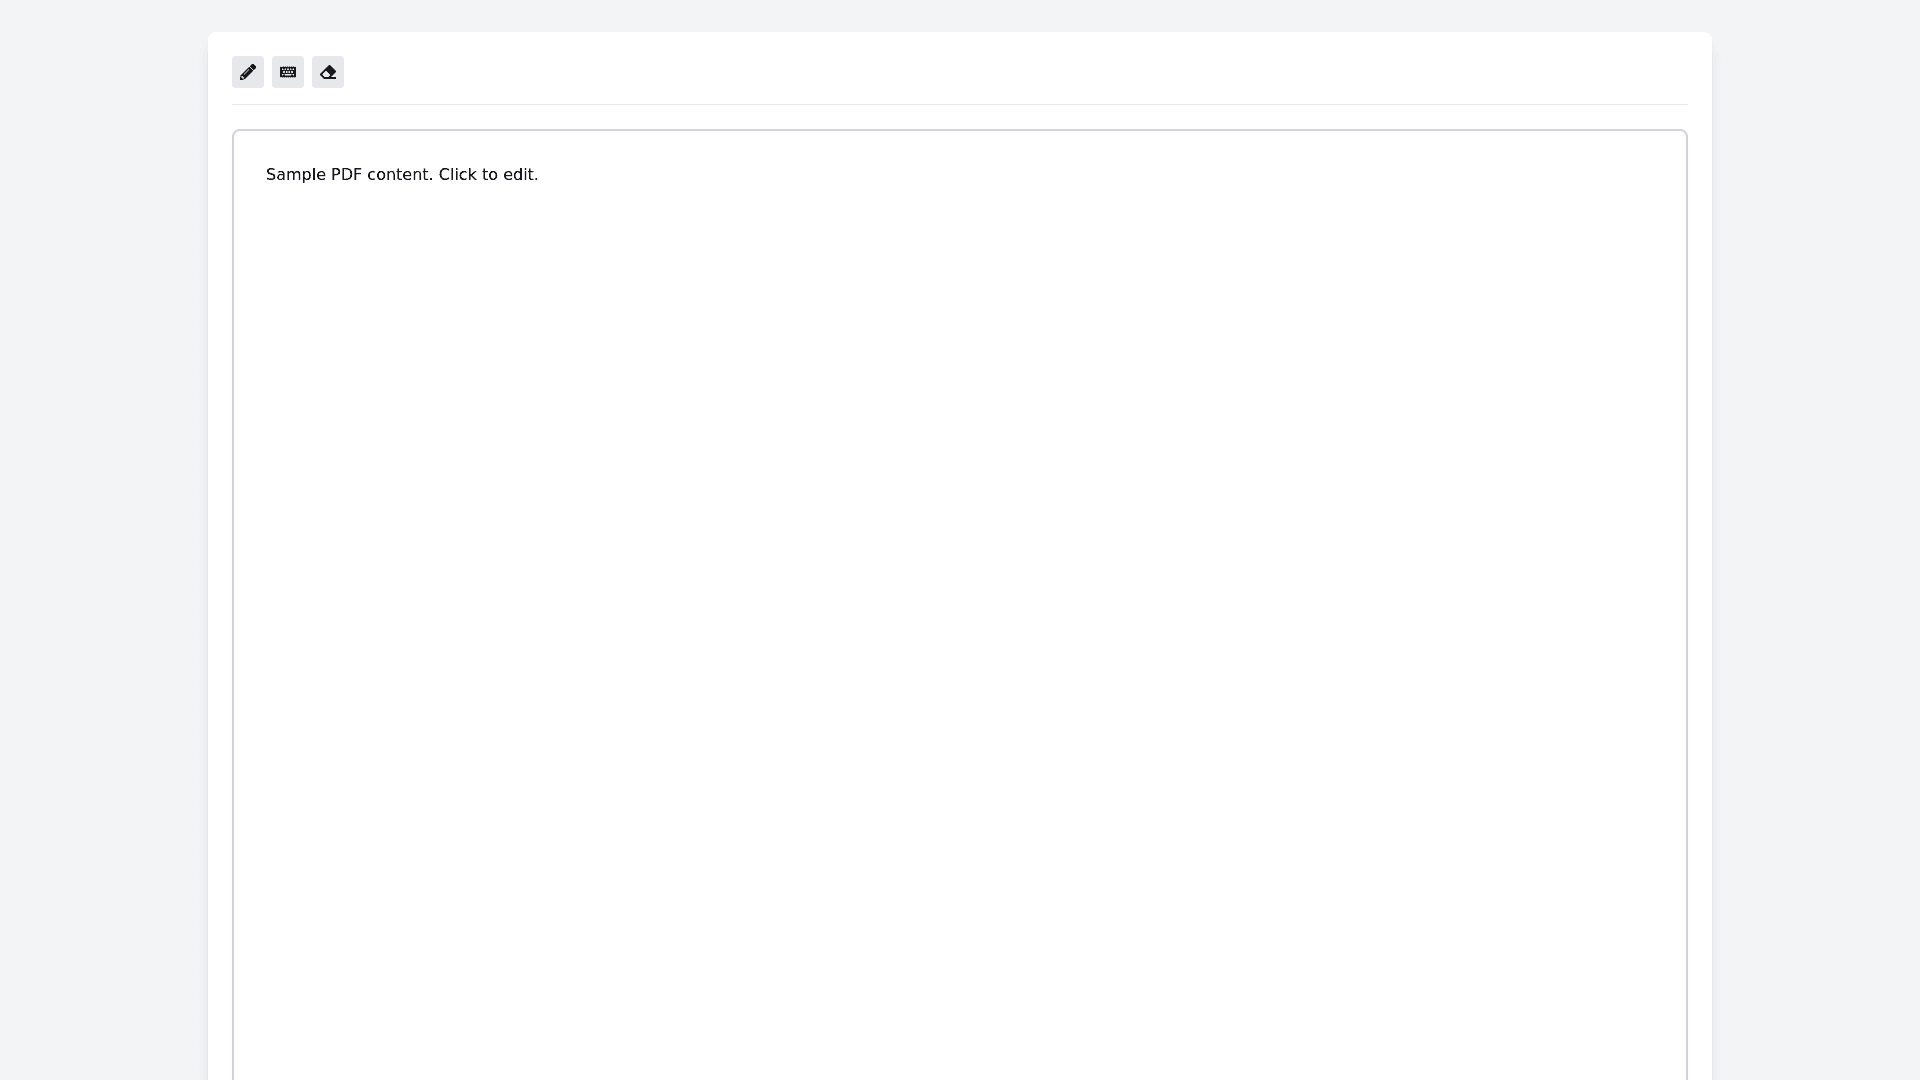
Task: Click the gray background right of the editor card
Action: tap(1815, 540)
